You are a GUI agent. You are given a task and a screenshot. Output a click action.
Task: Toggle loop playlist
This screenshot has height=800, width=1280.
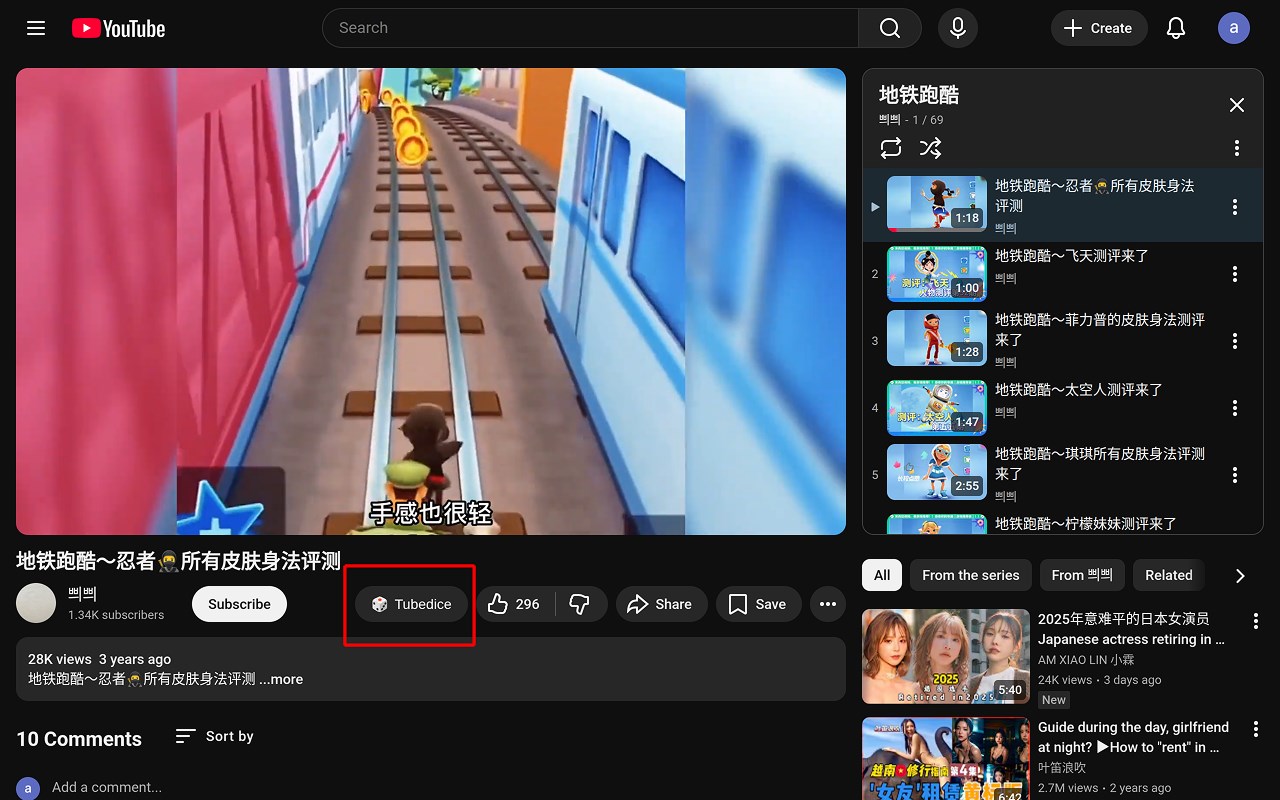pyautogui.click(x=891, y=148)
